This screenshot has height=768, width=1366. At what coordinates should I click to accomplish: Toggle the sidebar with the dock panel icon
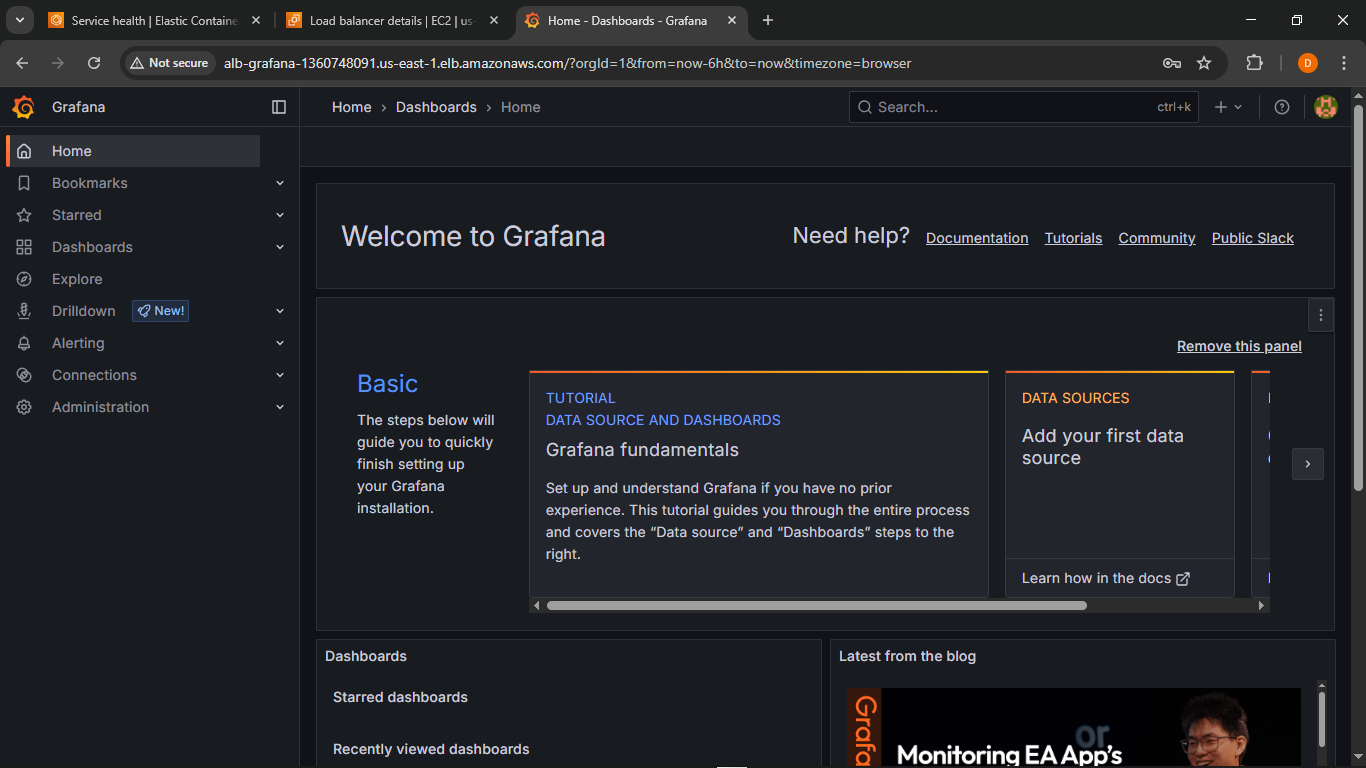click(279, 107)
